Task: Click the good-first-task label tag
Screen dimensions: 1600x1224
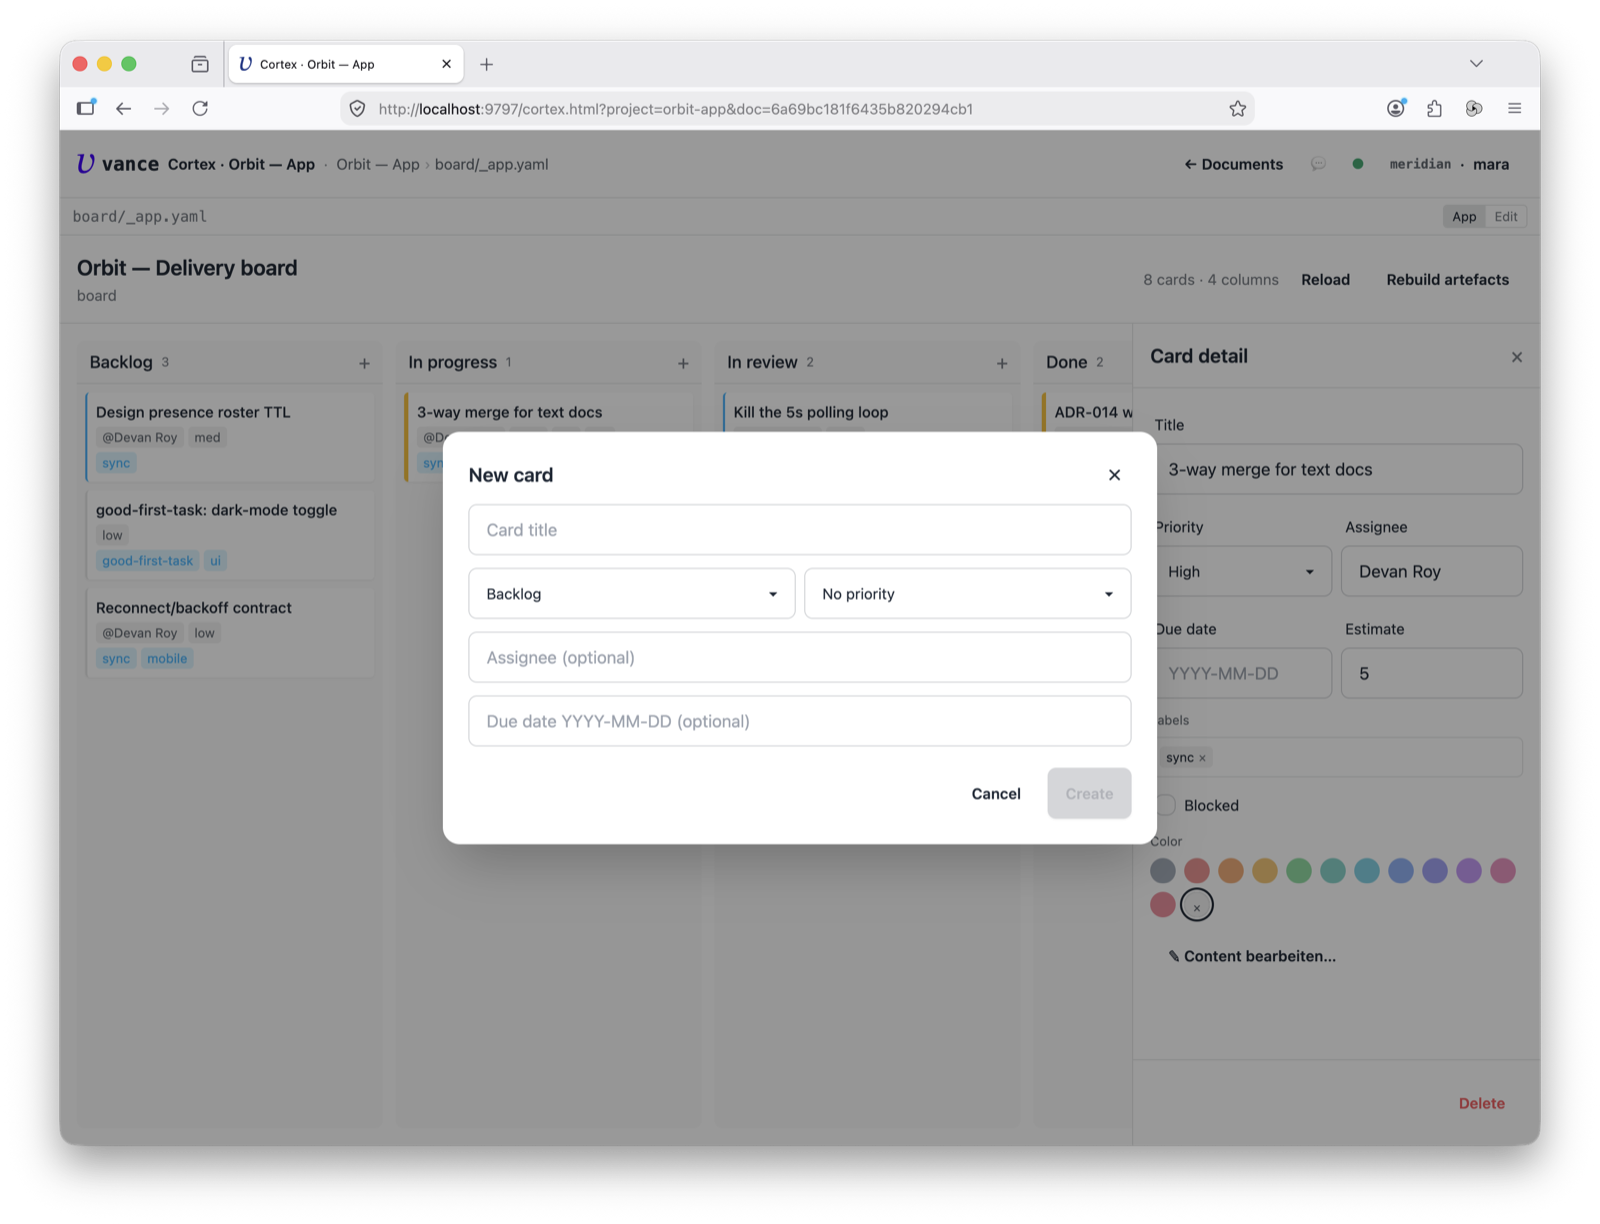Action: coord(147,560)
